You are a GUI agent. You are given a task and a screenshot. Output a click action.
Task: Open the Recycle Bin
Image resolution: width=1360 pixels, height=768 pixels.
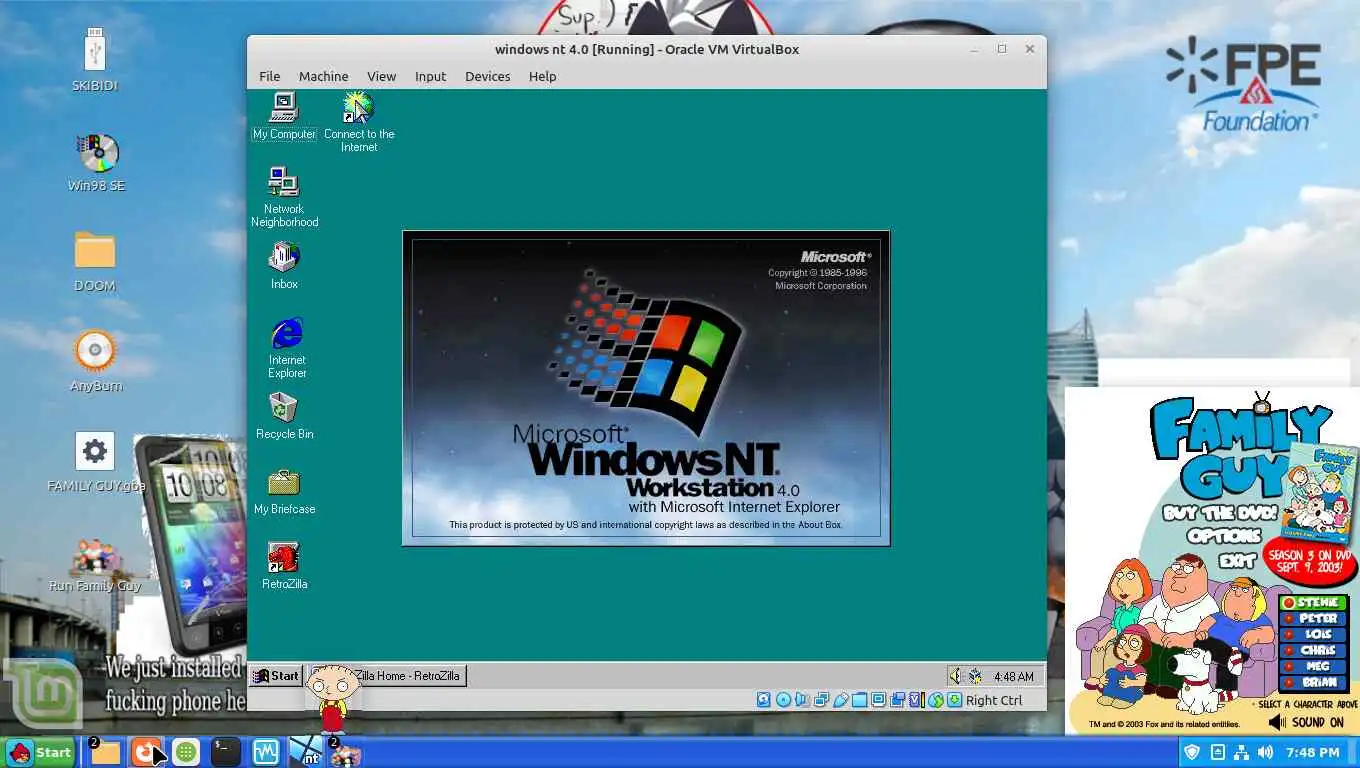[284, 415]
